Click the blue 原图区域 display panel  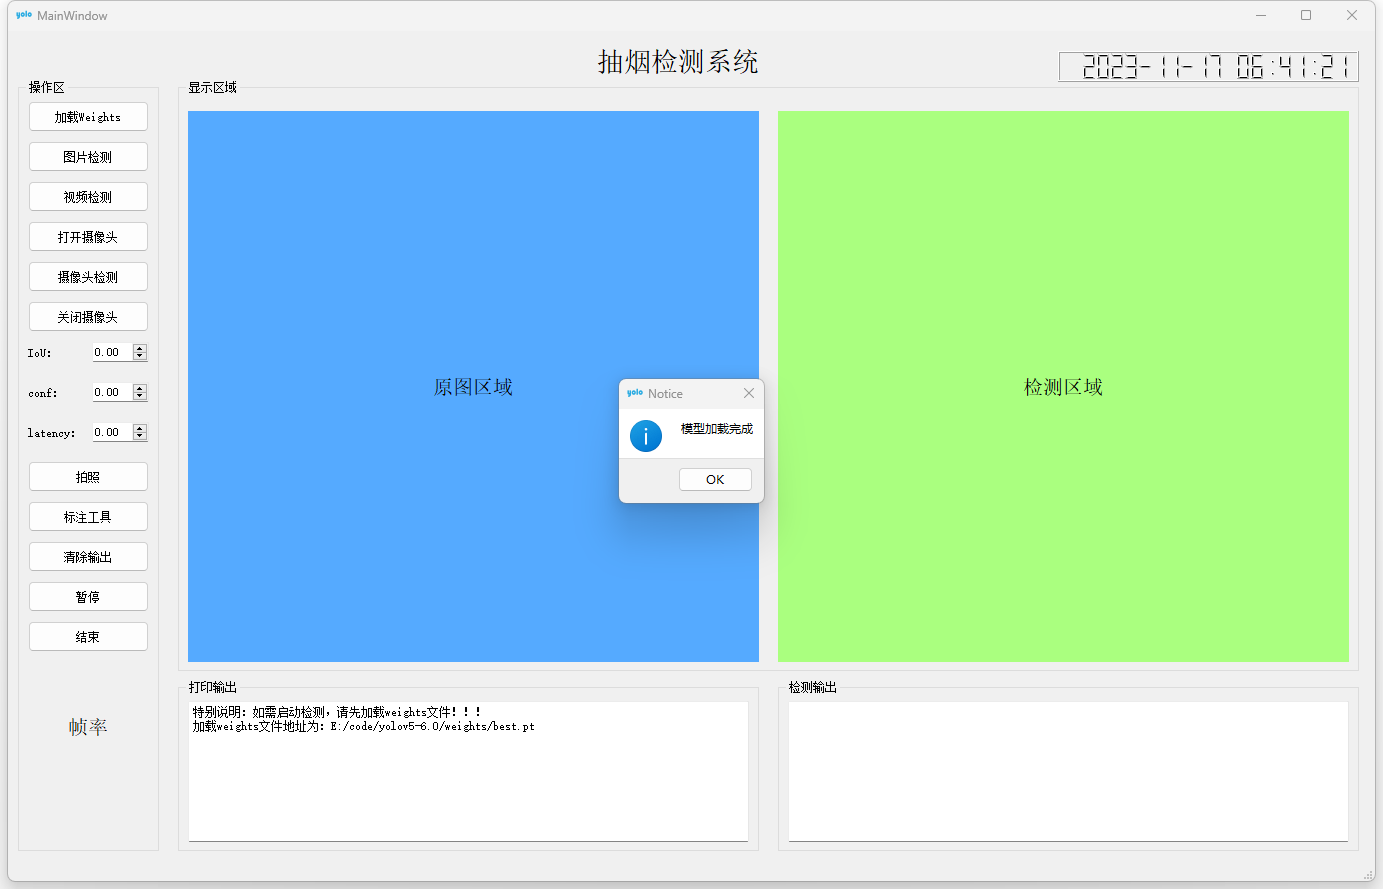473,386
